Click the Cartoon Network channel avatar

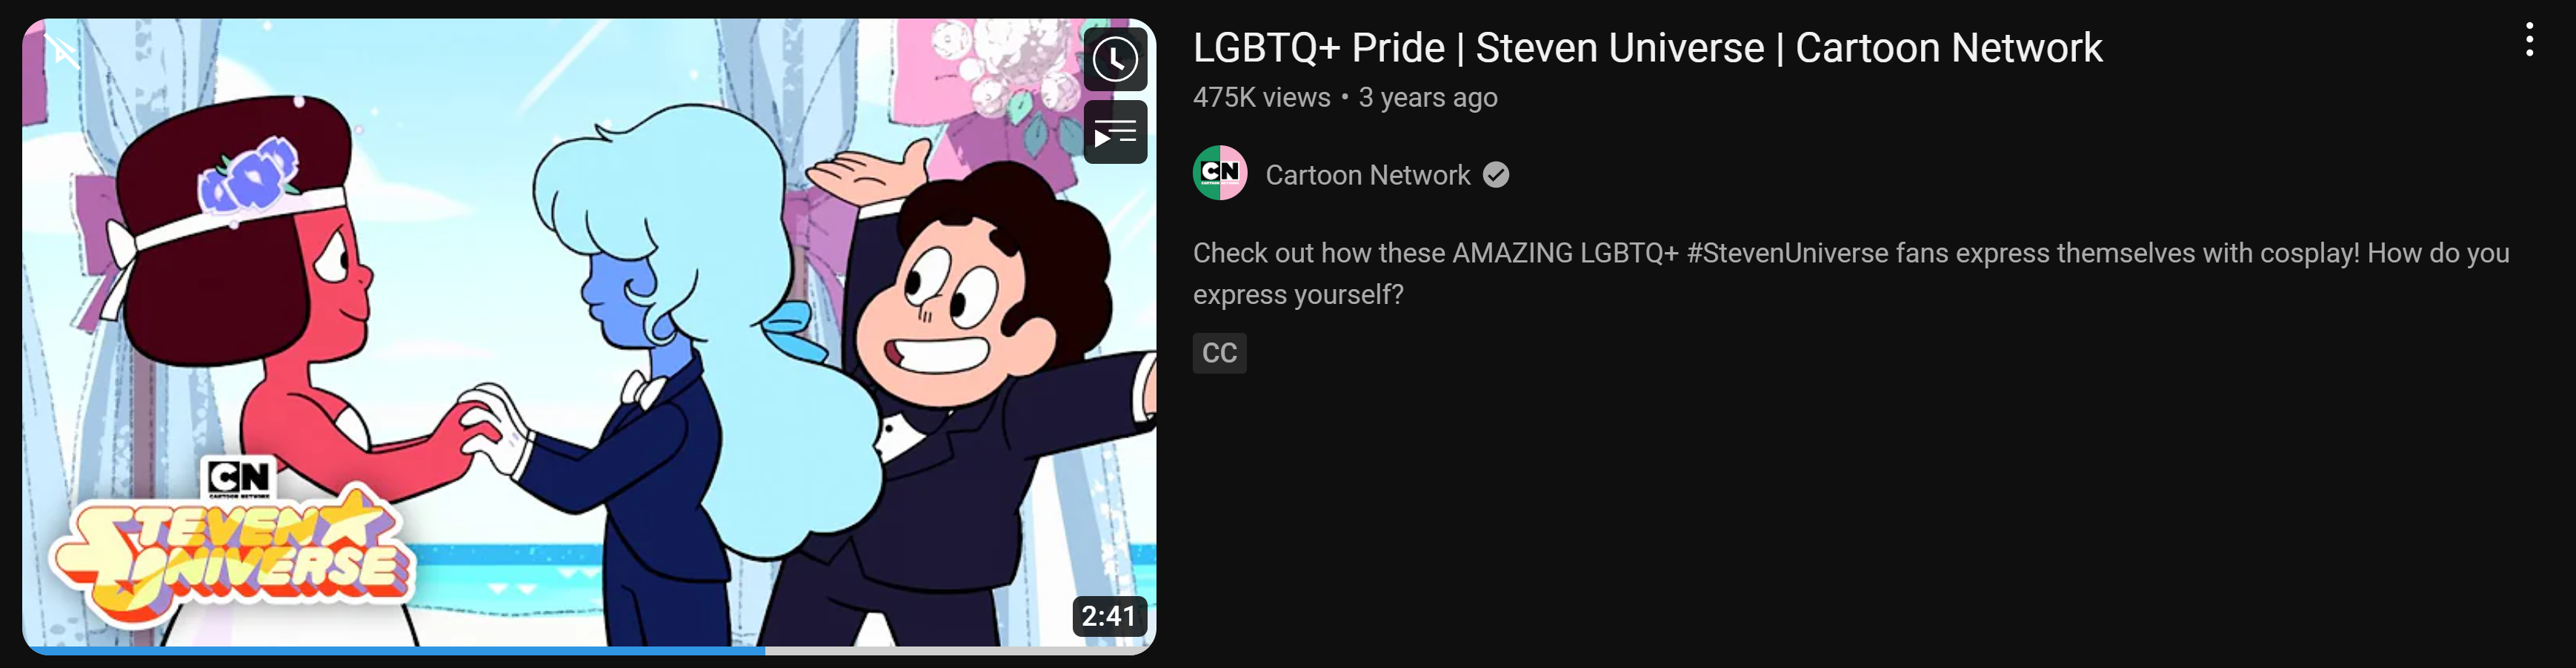click(x=1220, y=173)
